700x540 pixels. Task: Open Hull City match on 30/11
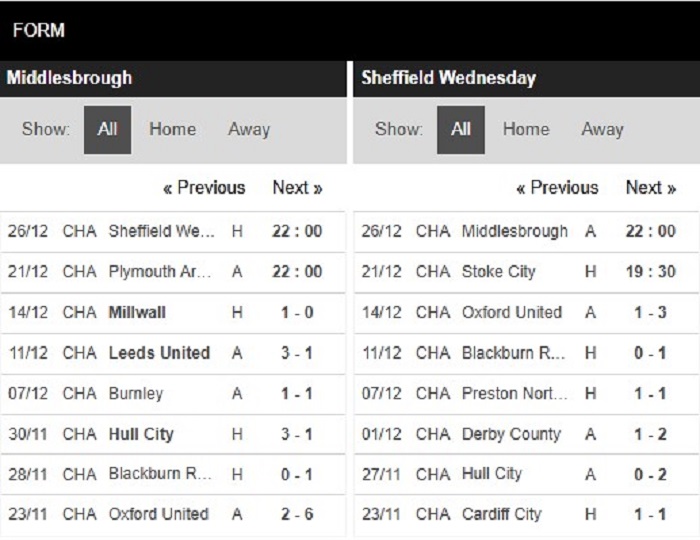pos(173,434)
